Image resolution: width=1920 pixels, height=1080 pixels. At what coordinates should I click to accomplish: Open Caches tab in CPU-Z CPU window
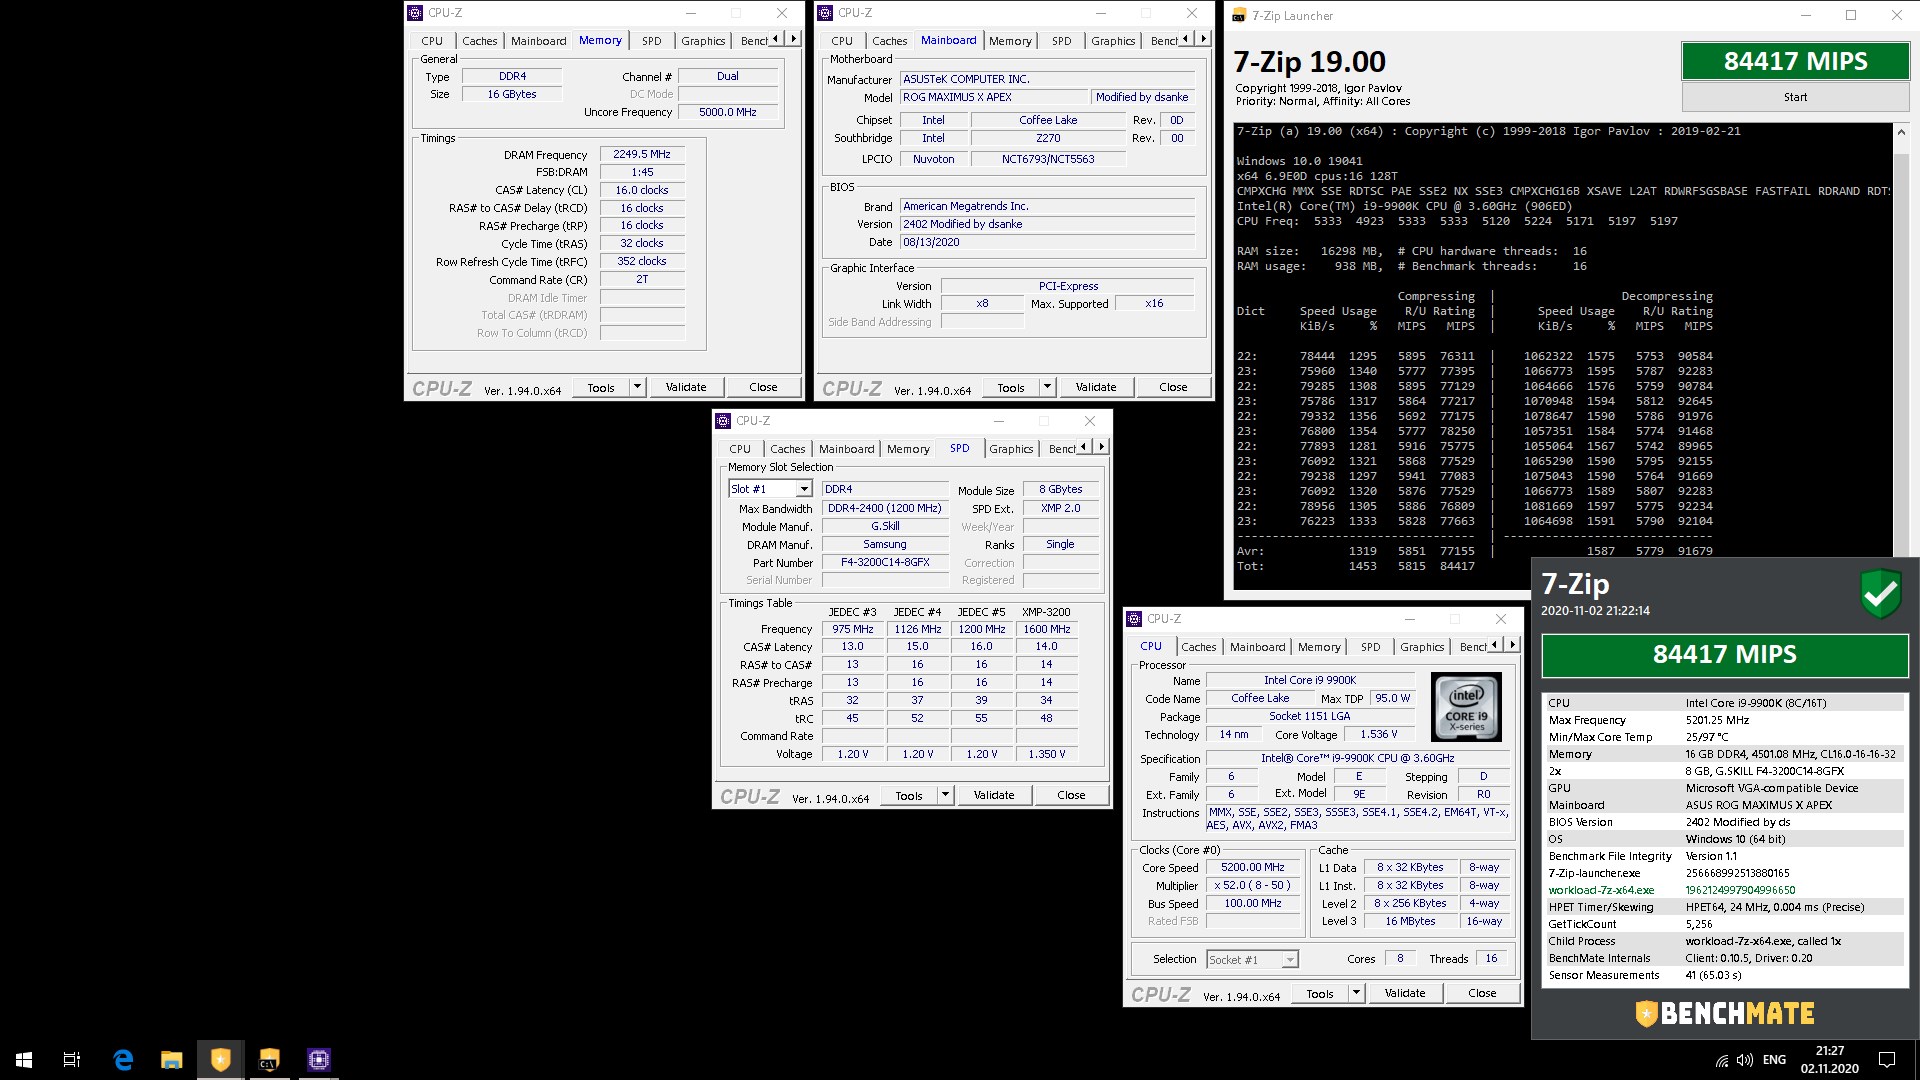(x=1198, y=647)
